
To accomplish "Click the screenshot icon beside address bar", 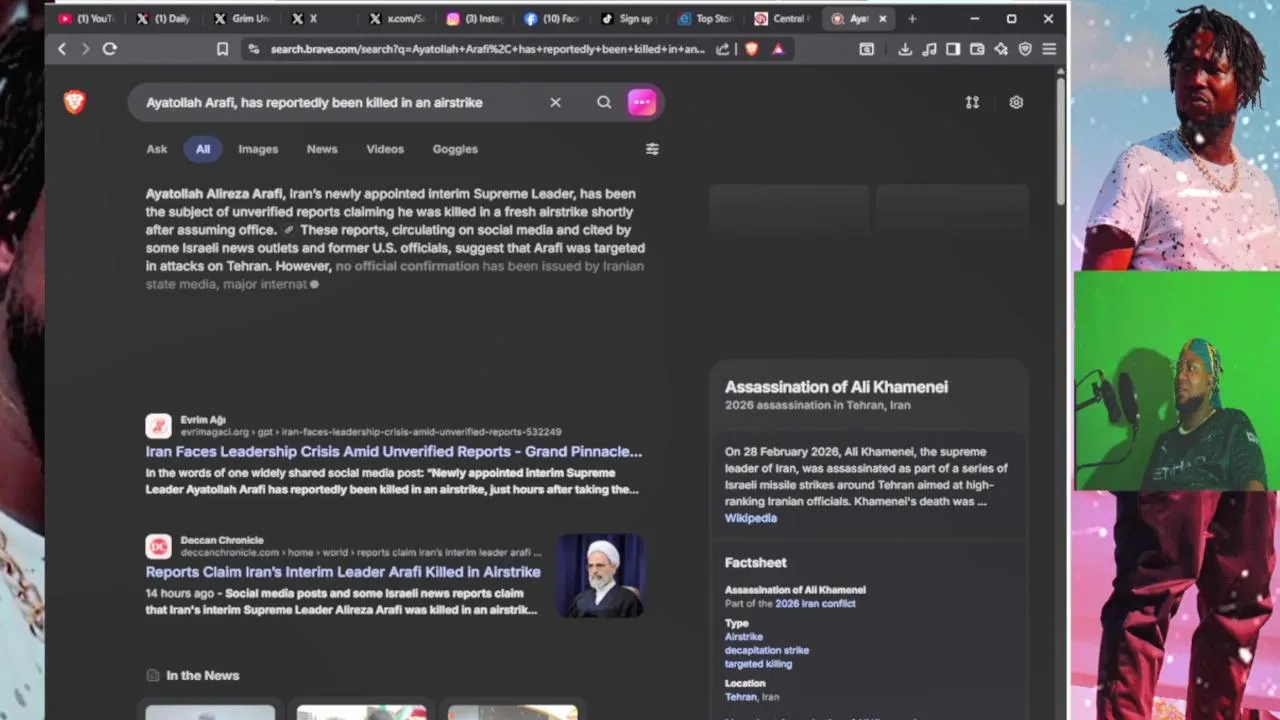I will click(x=867, y=49).
